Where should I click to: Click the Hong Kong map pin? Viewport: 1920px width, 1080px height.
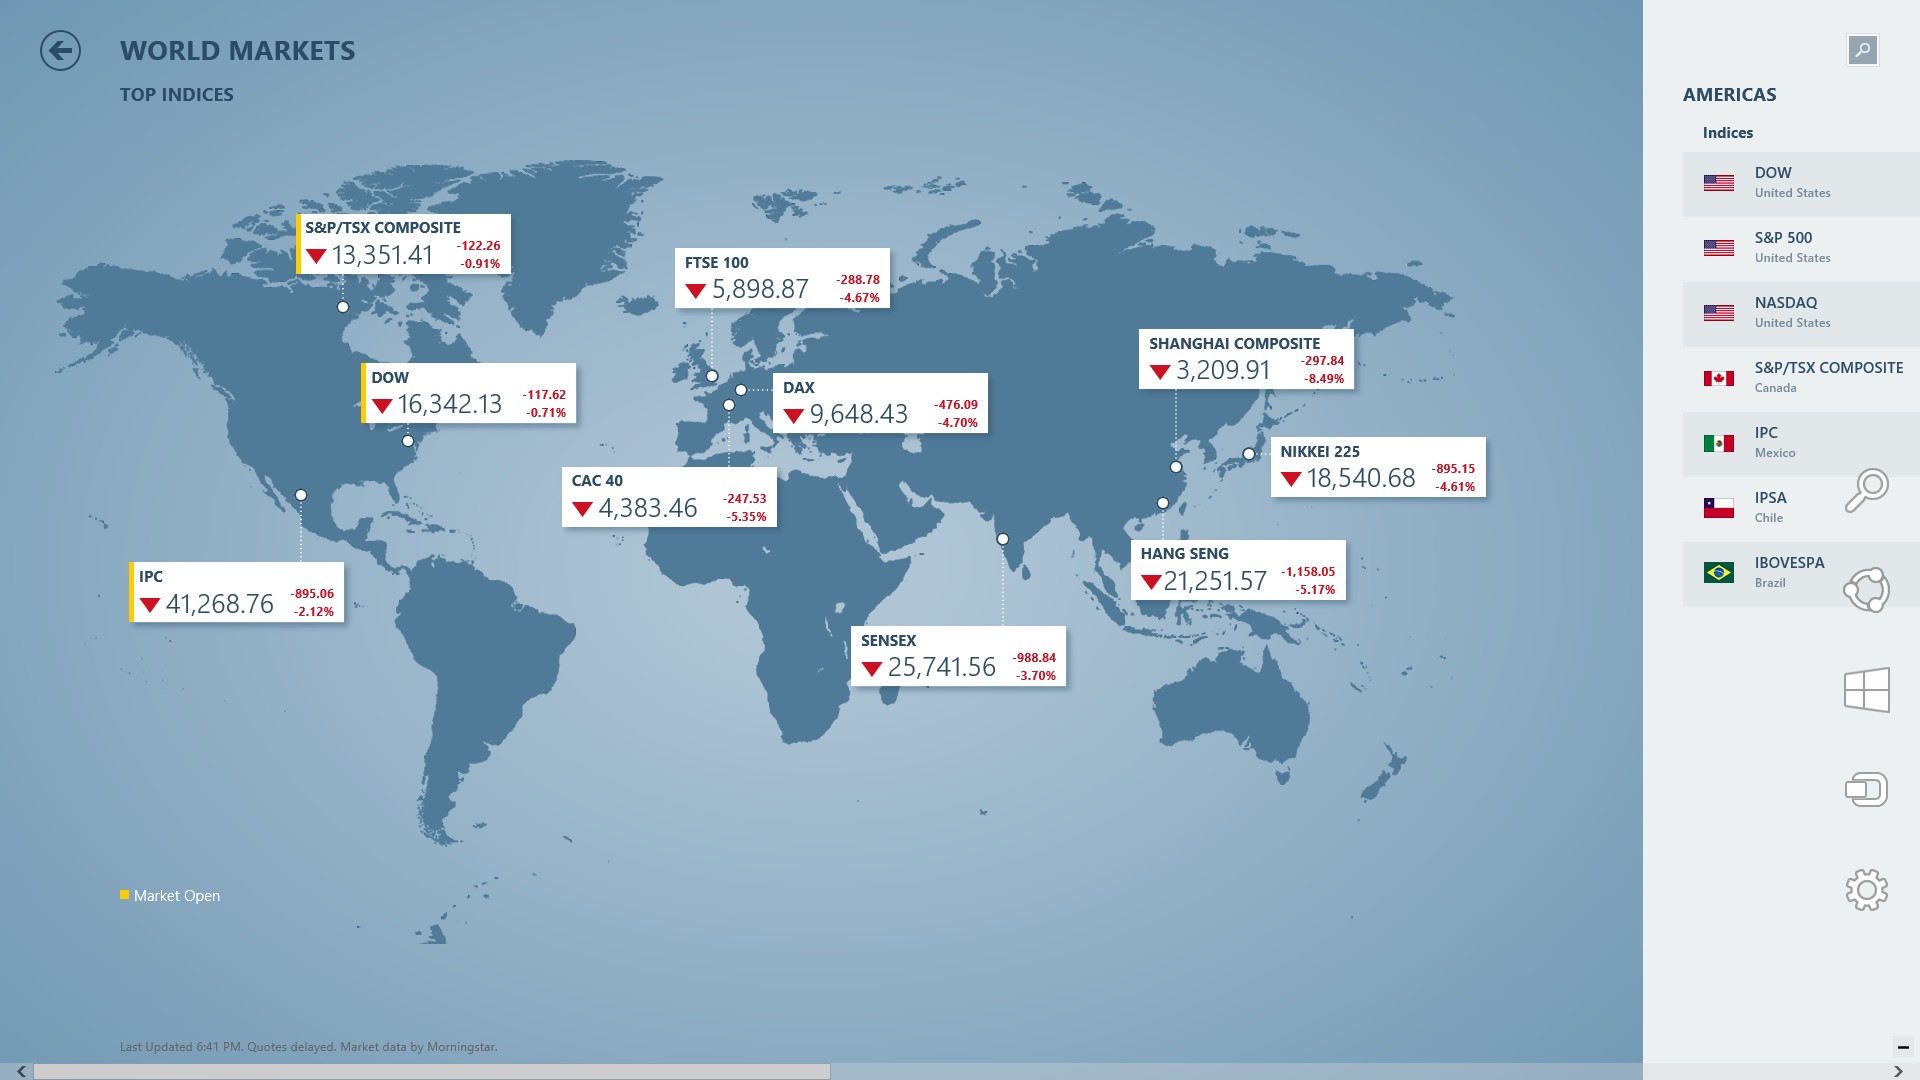(x=1163, y=503)
